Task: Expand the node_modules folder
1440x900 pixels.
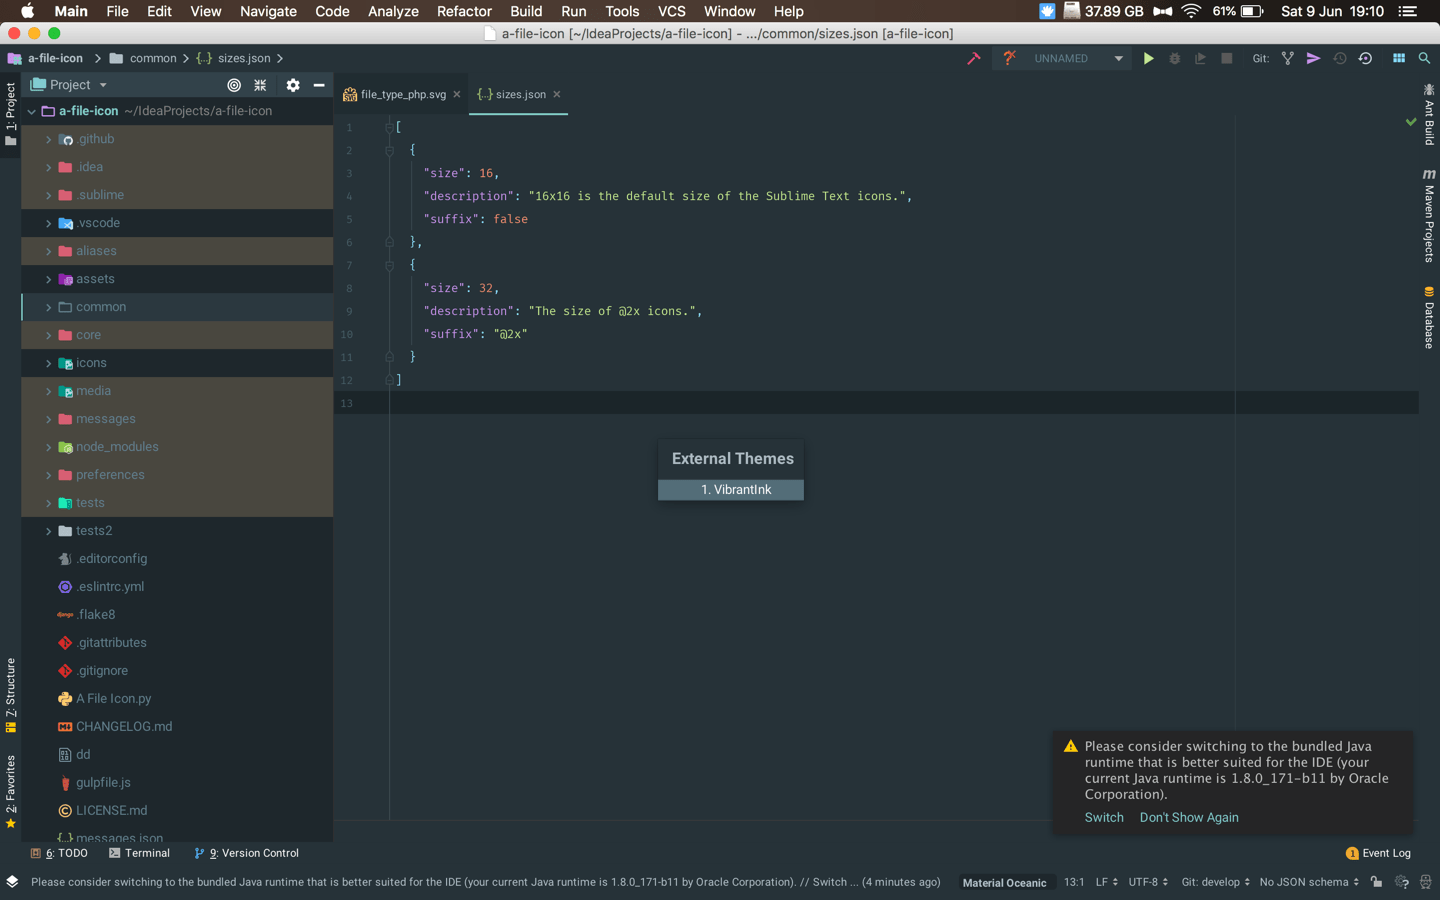Action: pos(48,447)
